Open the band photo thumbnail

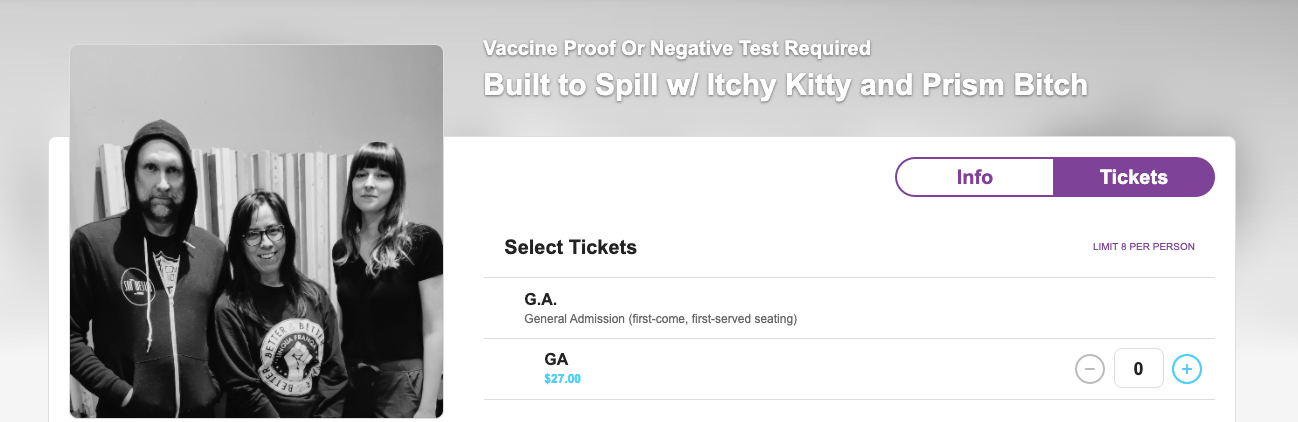point(256,231)
